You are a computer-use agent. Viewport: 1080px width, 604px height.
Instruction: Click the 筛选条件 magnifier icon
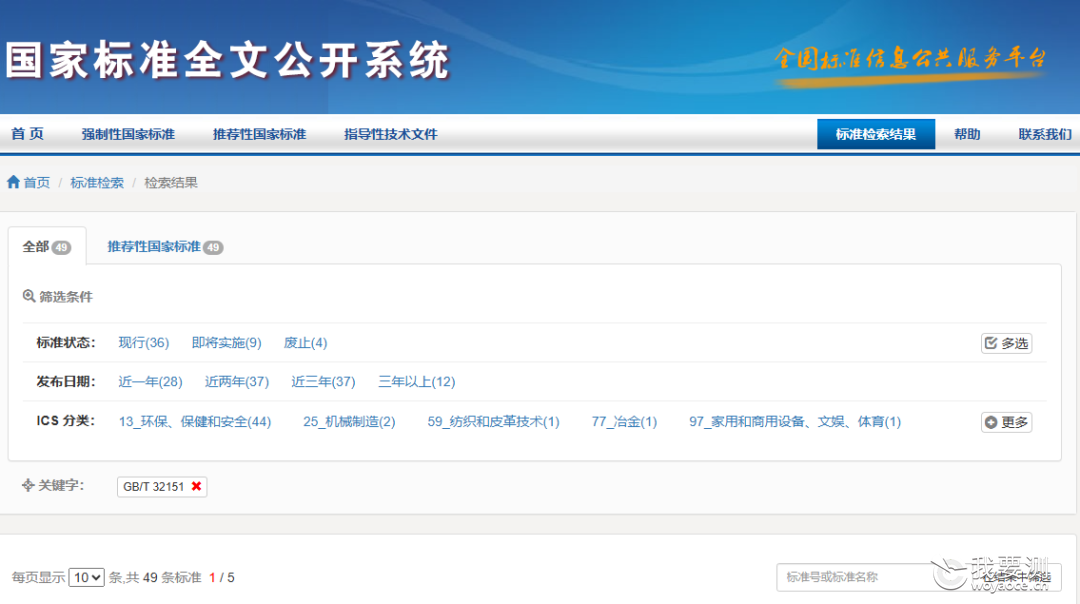[28, 296]
